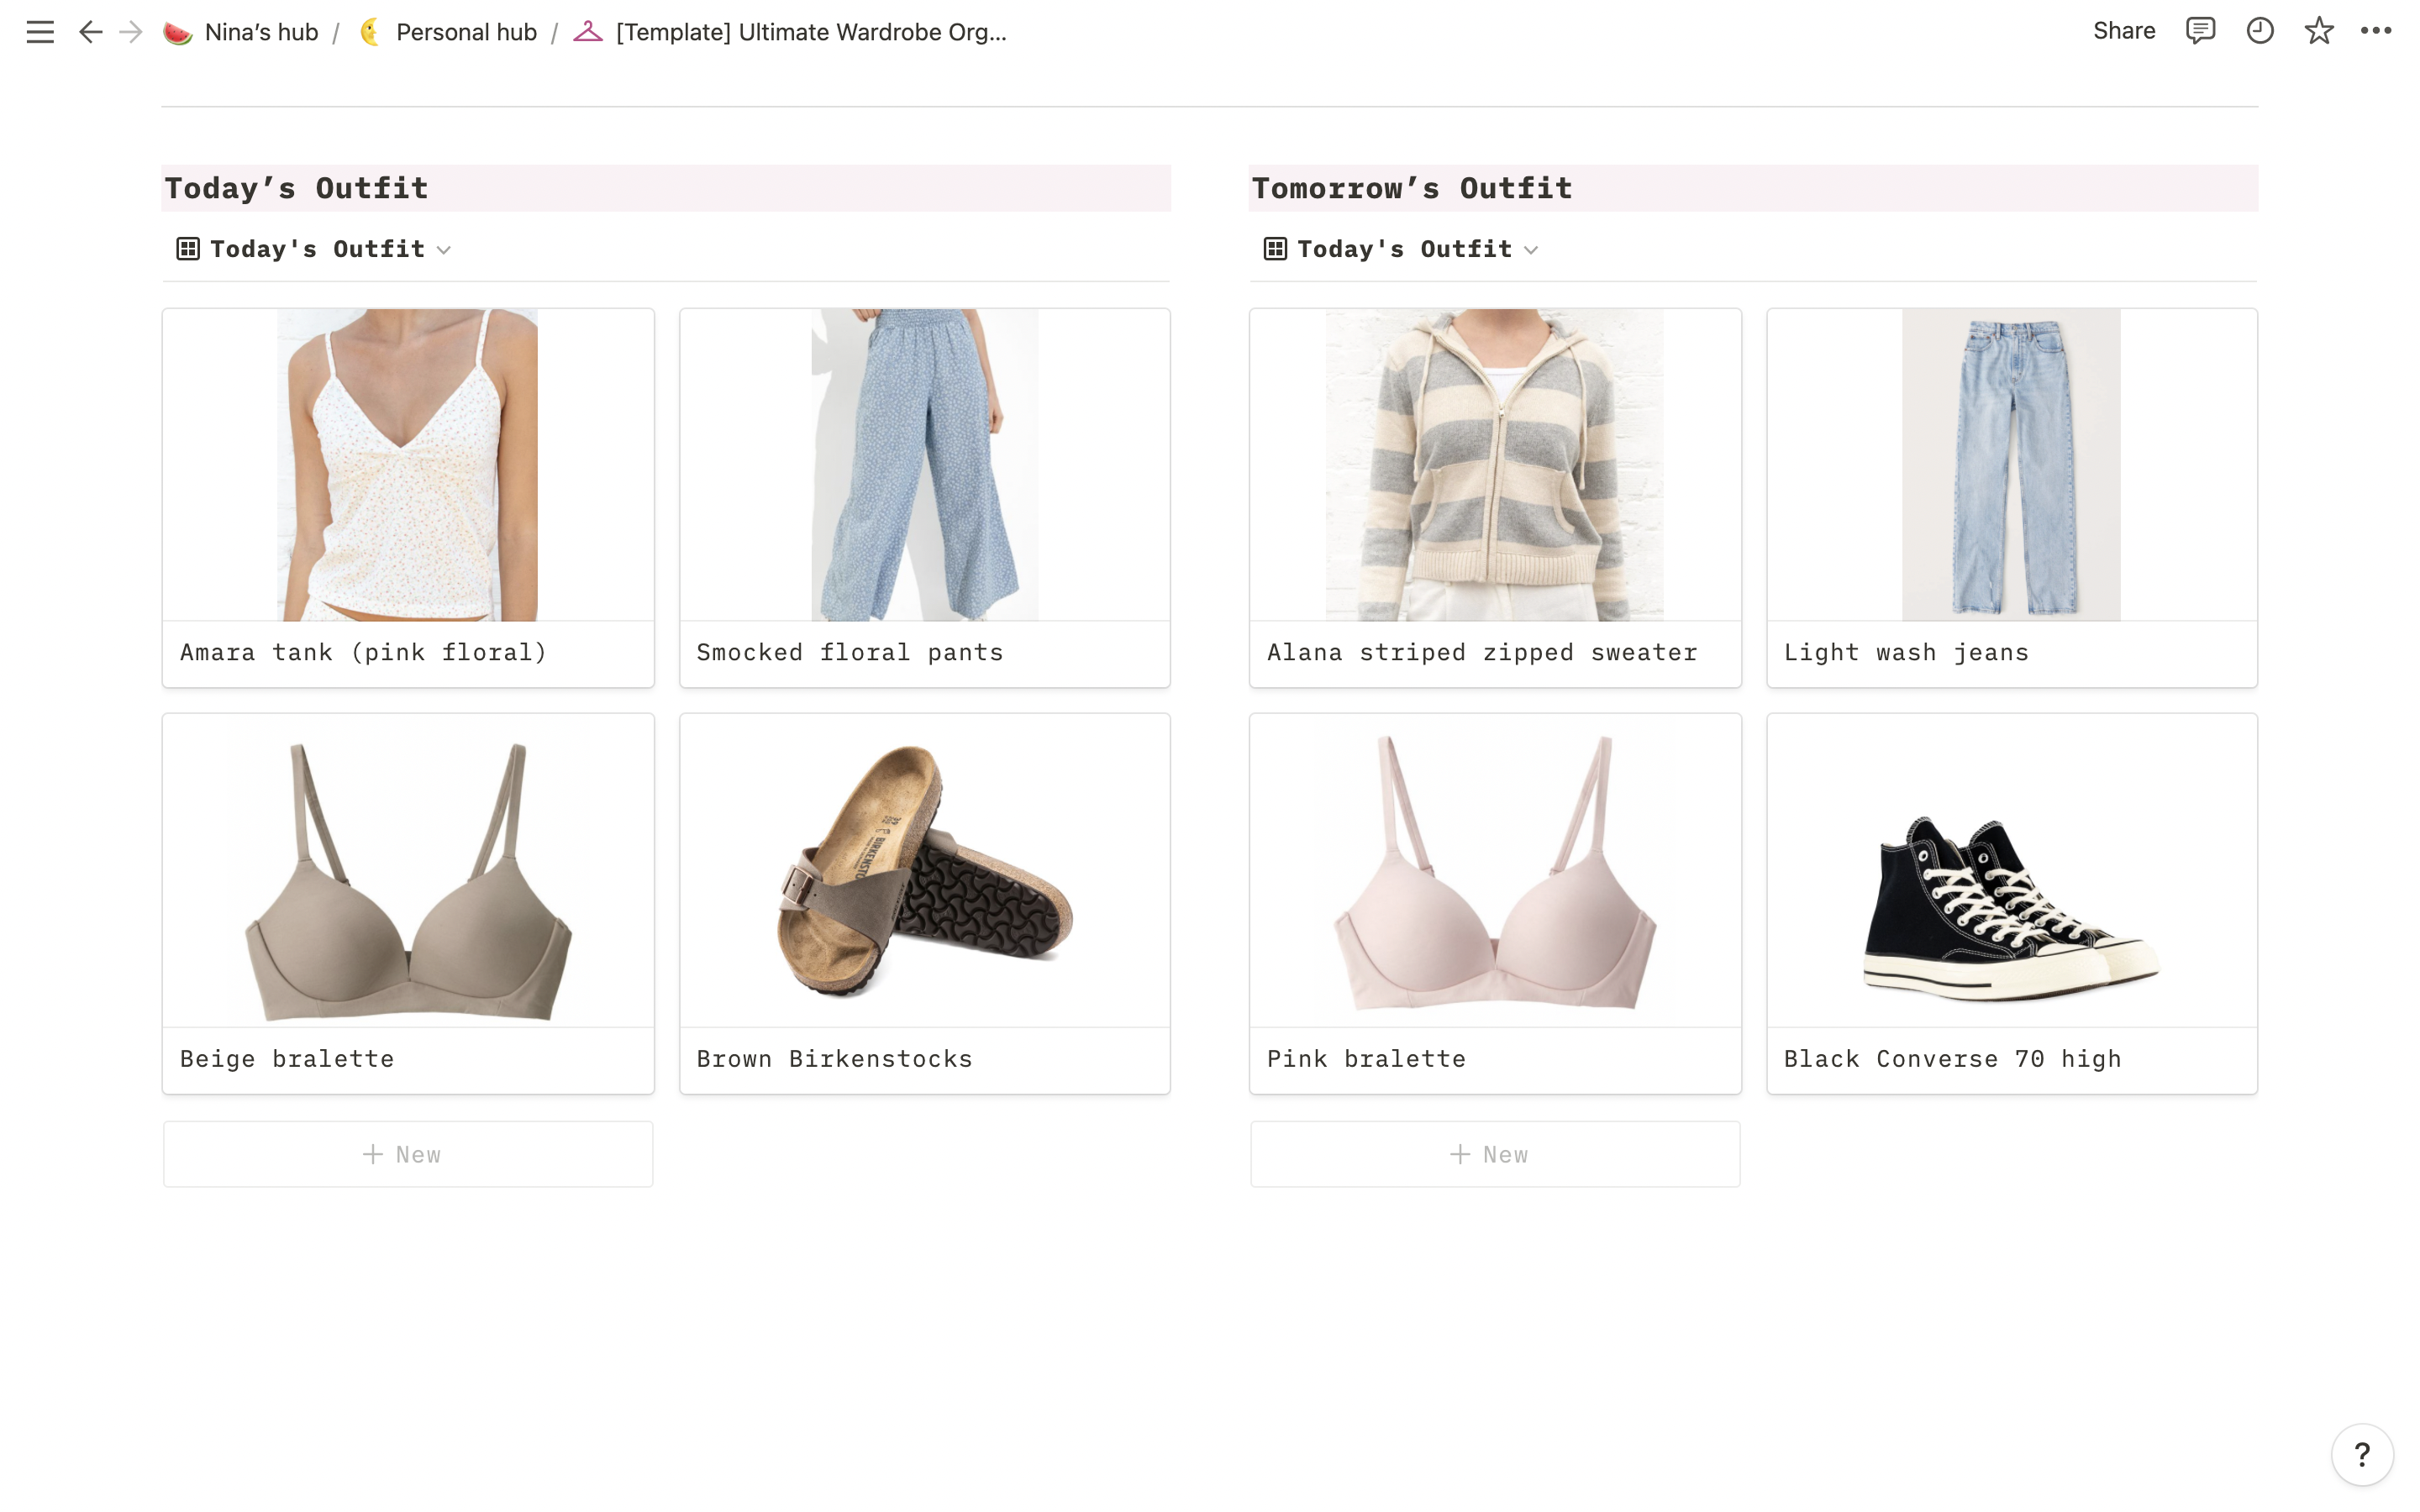The image size is (2420, 1512).
Task: Expand the view dropdown under Today's Outfit heading
Action: pyautogui.click(x=444, y=250)
